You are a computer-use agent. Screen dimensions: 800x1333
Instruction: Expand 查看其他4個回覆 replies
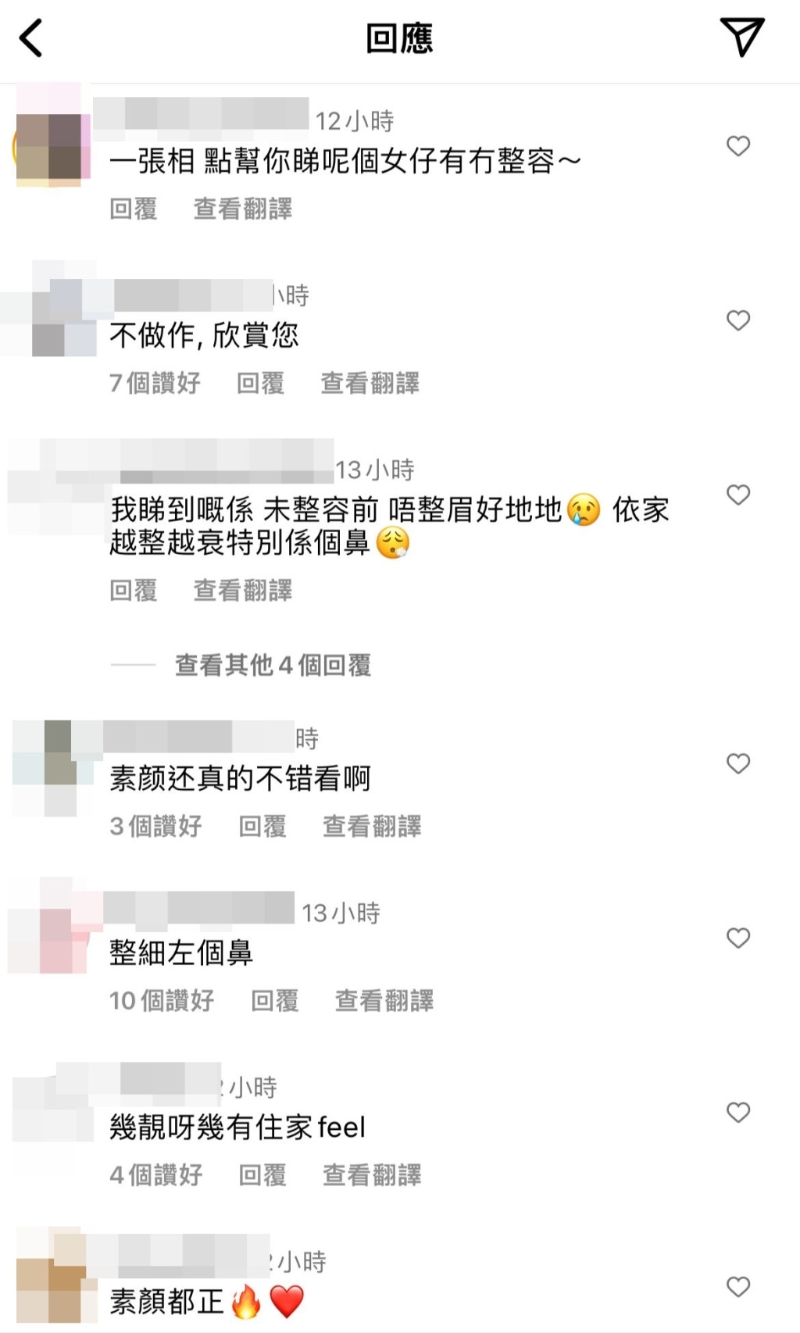pos(273,665)
